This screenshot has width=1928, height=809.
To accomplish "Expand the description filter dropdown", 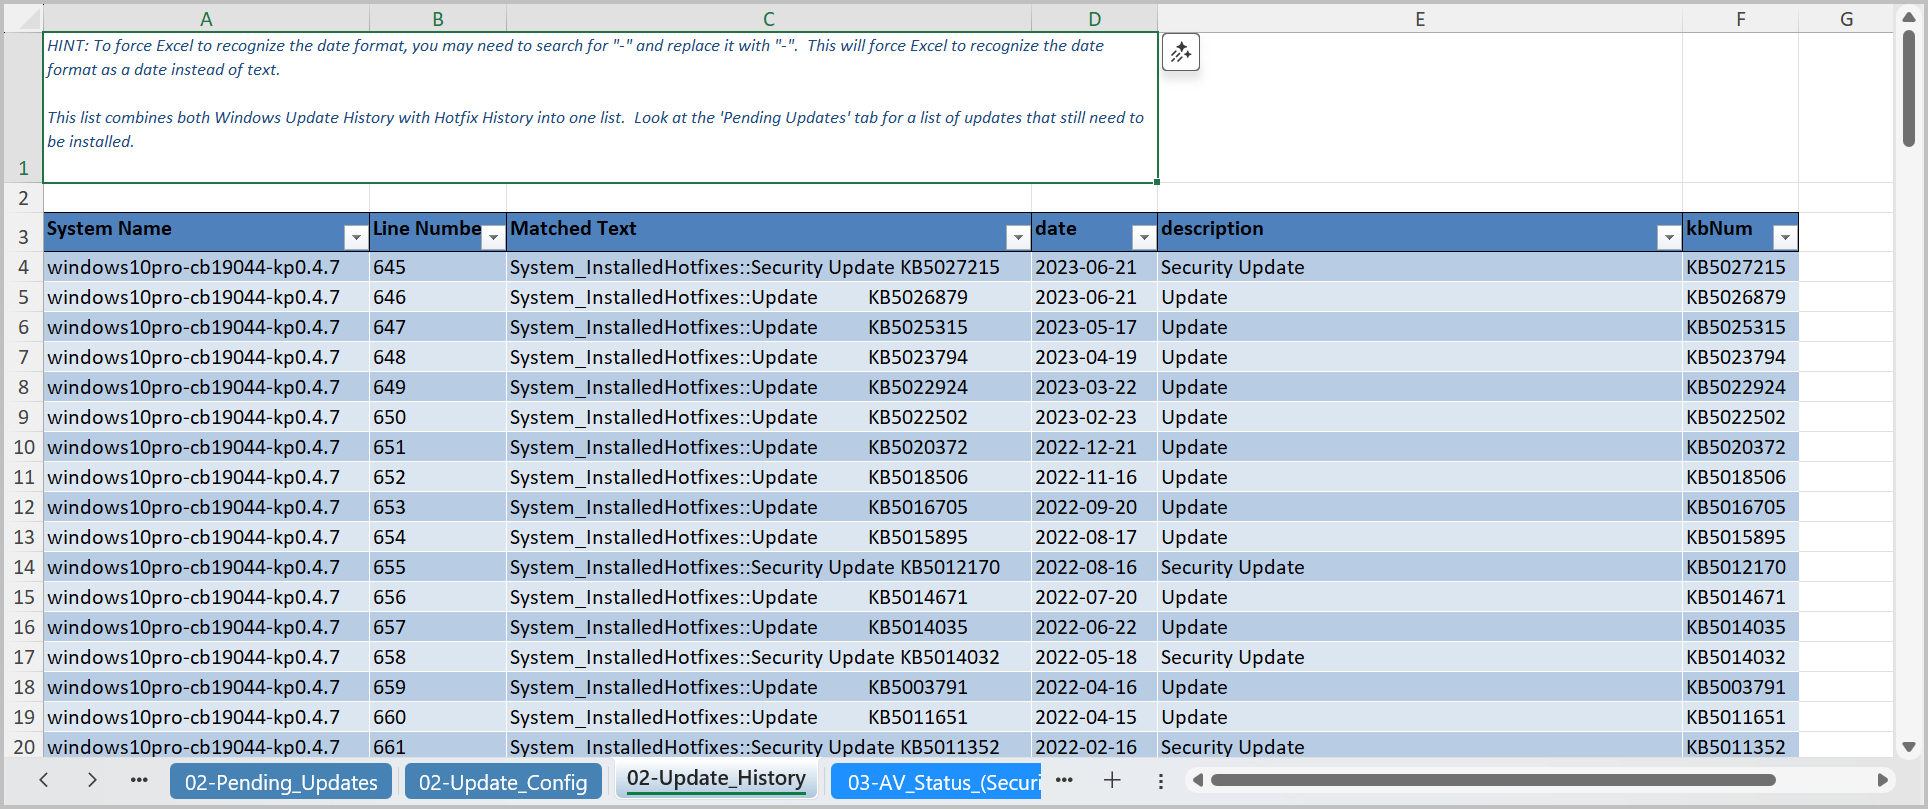I will [x=1668, y=237].
